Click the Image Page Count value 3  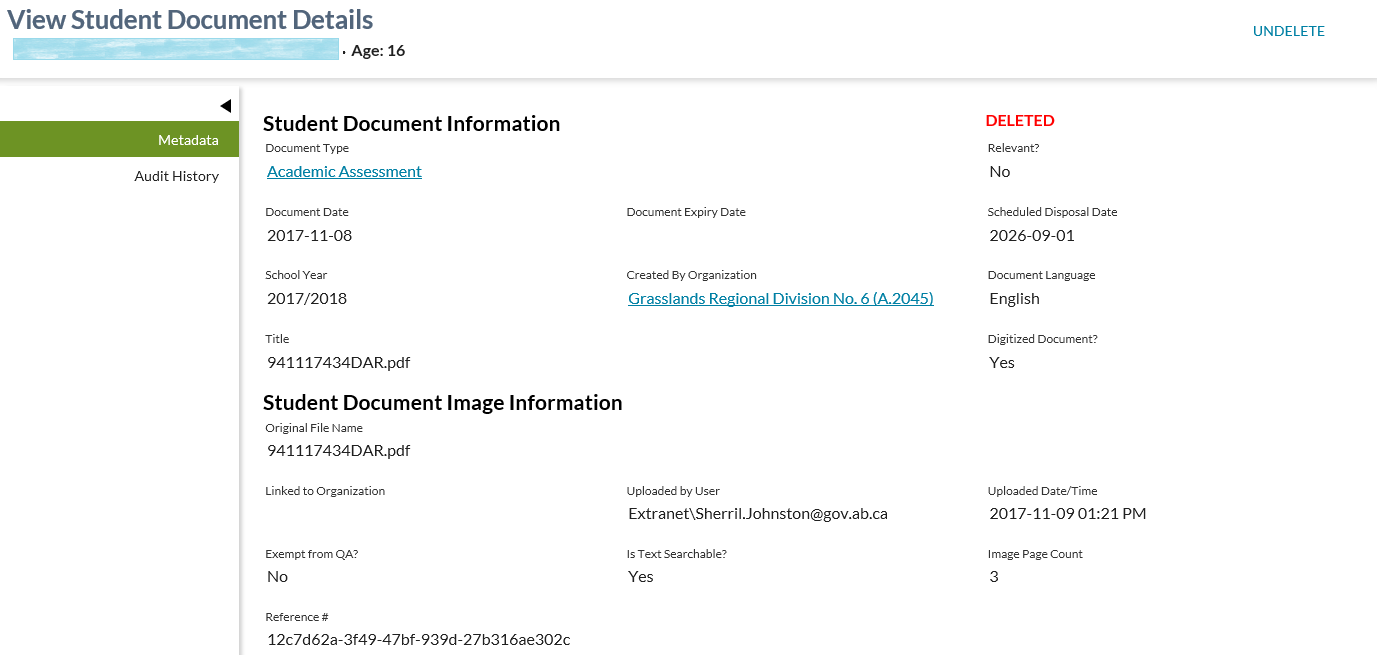click(x=993, y=577)
